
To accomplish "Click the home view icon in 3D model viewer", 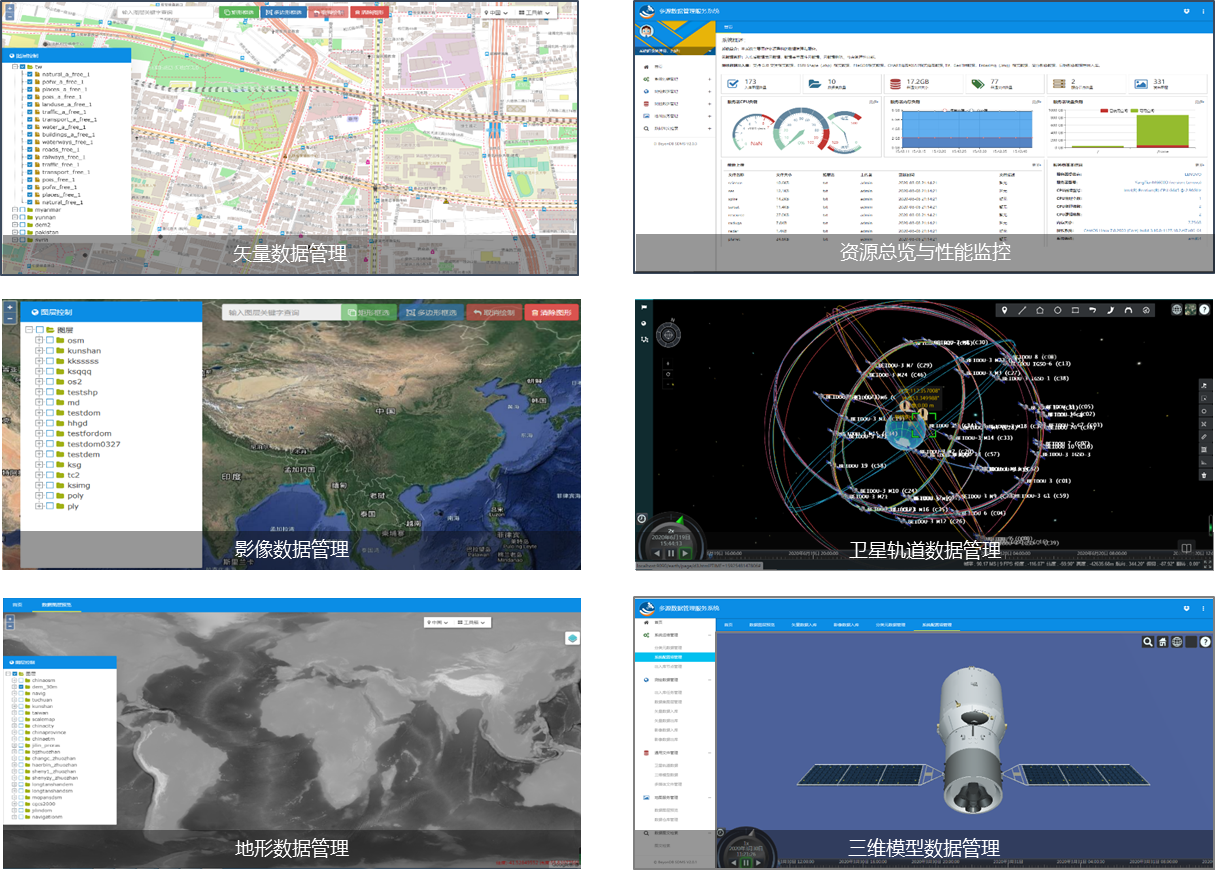I will pyautogui.click(x=1163, y=642).
